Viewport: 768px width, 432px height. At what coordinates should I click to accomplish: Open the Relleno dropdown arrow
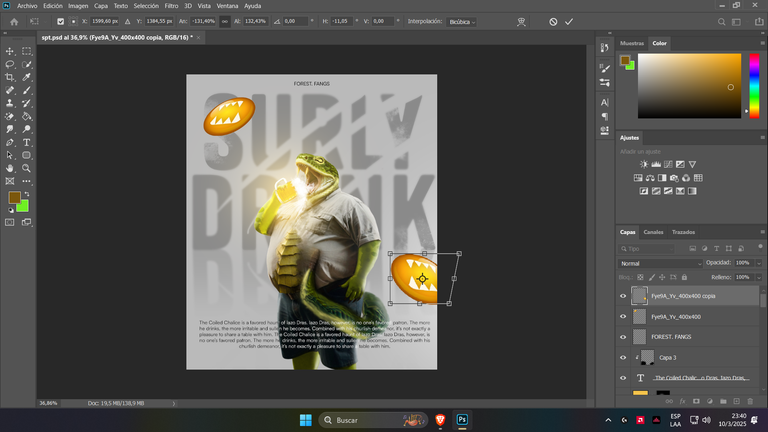759,278
